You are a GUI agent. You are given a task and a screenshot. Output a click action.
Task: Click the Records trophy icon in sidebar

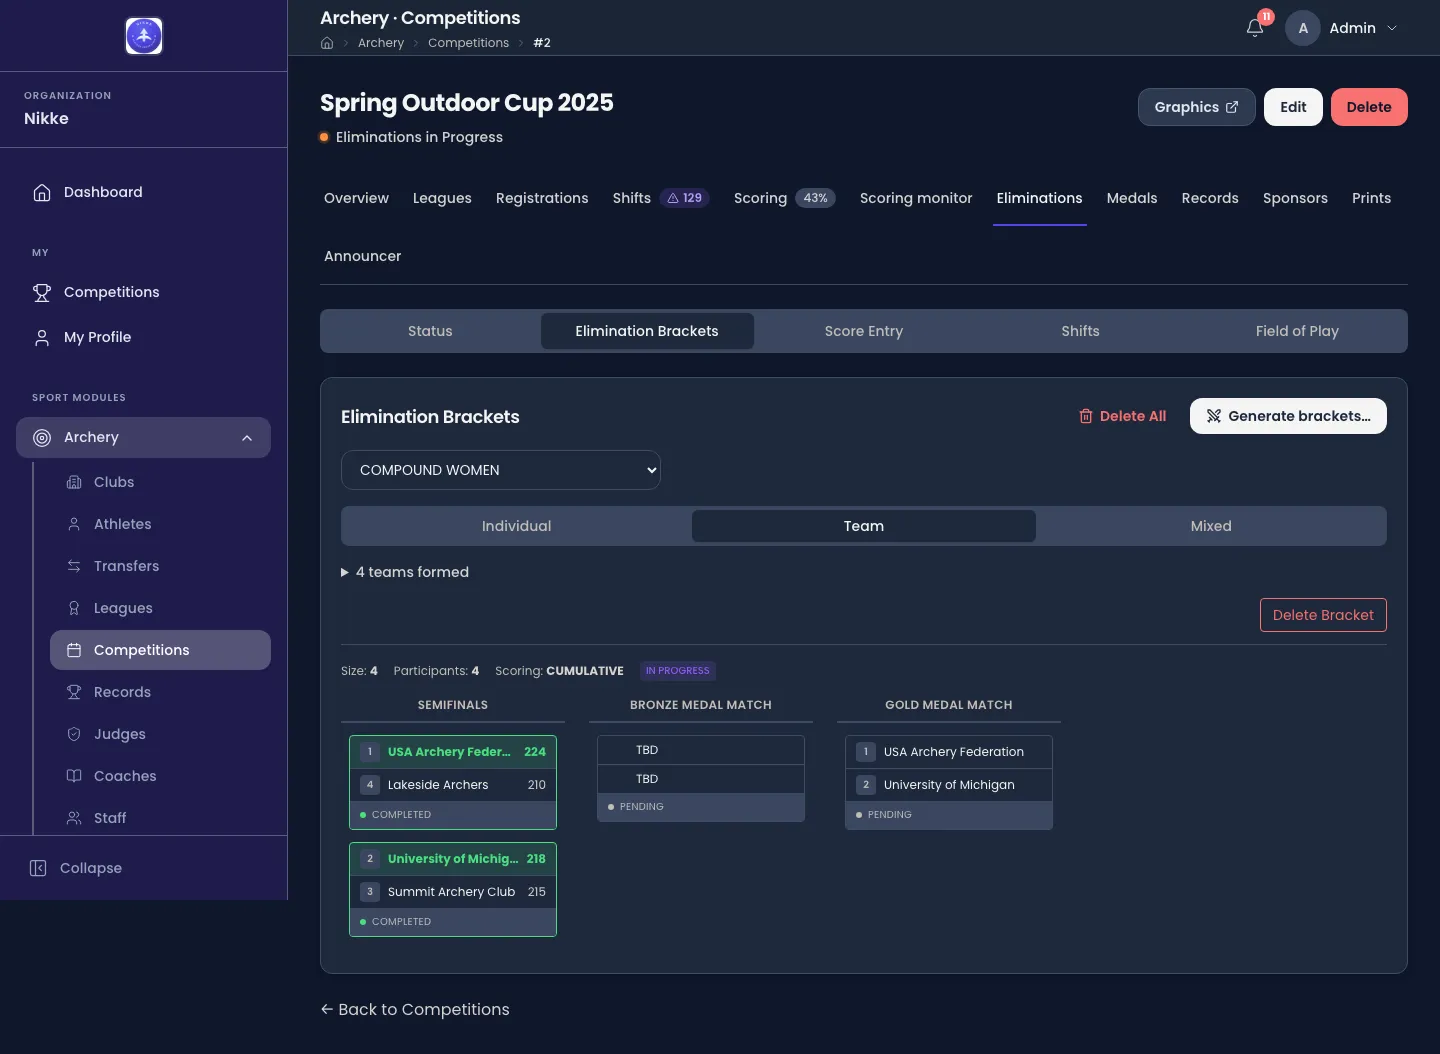(74, 692)
